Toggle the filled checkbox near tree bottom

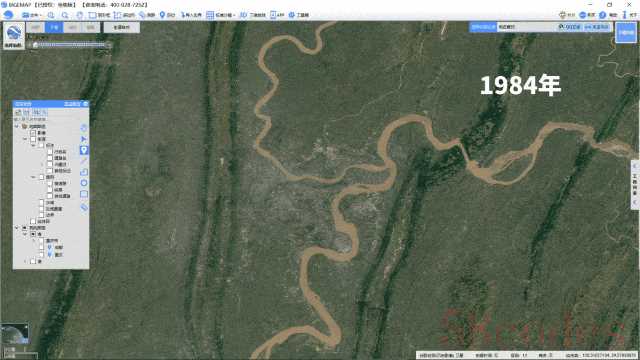pyautogui.click(x=33, y=234)
